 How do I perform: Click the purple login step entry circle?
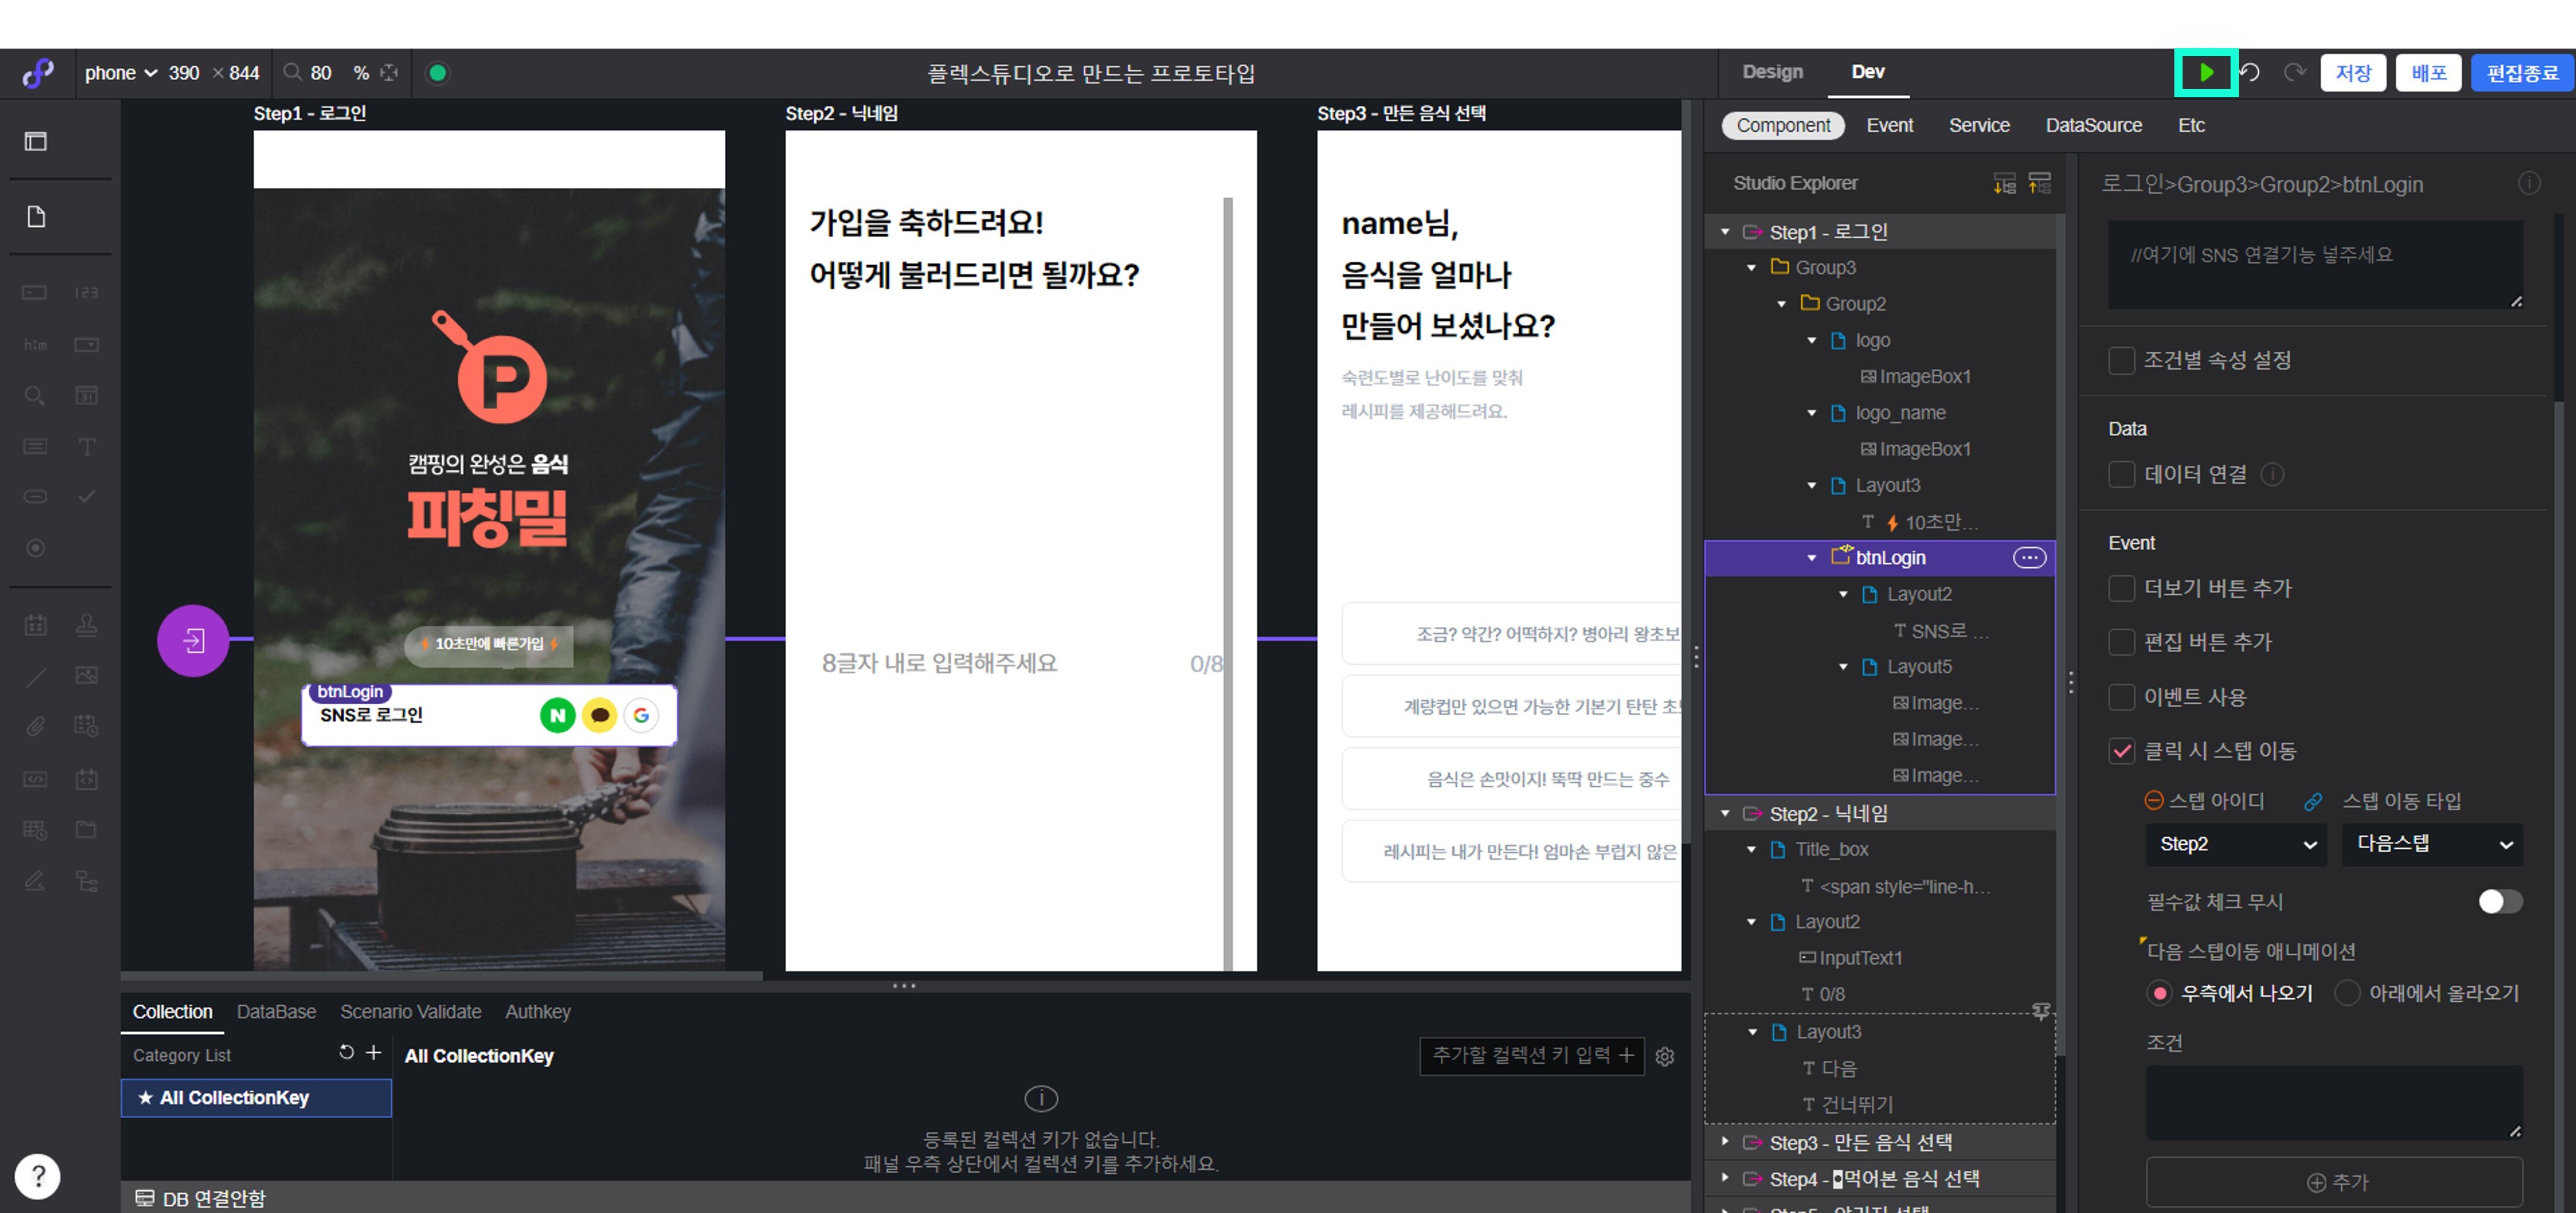[x=193, y=640]
